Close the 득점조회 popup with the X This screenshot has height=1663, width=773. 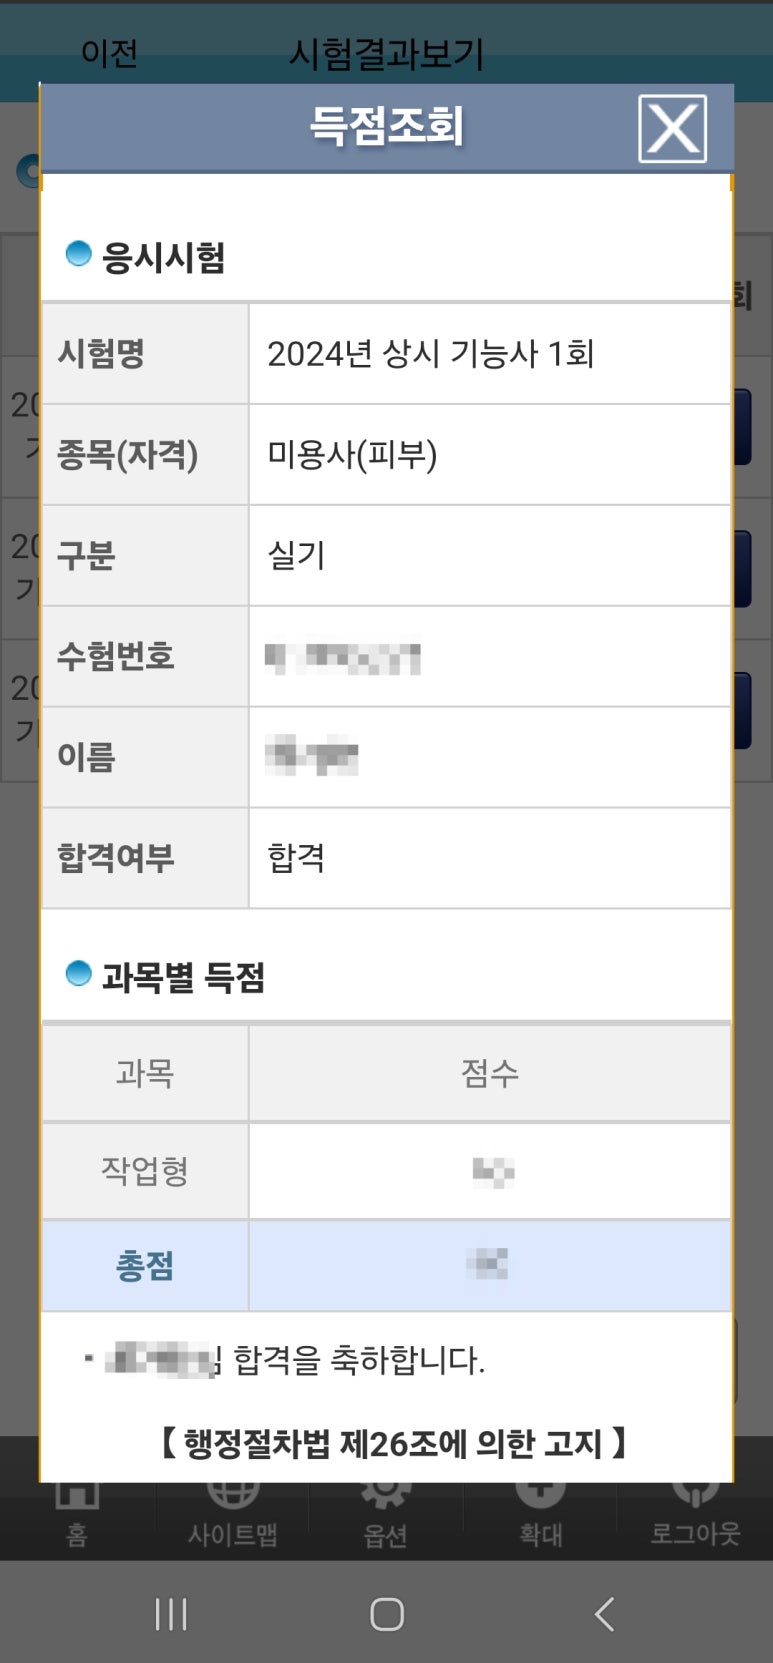672,127
